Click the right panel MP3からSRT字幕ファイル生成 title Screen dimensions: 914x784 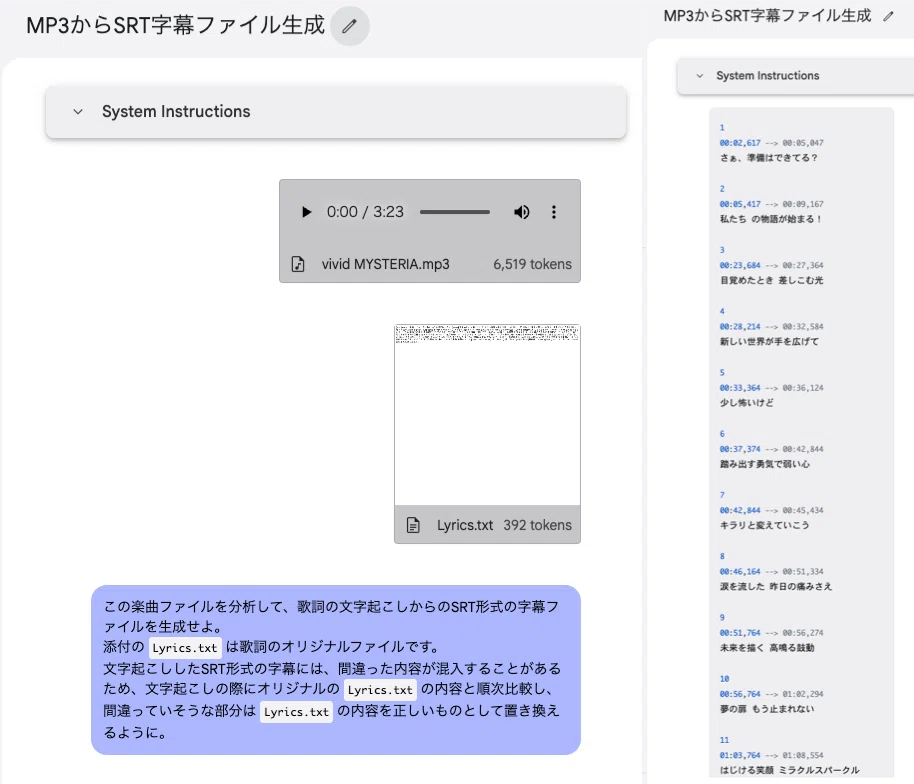click(x=767, y=16)
